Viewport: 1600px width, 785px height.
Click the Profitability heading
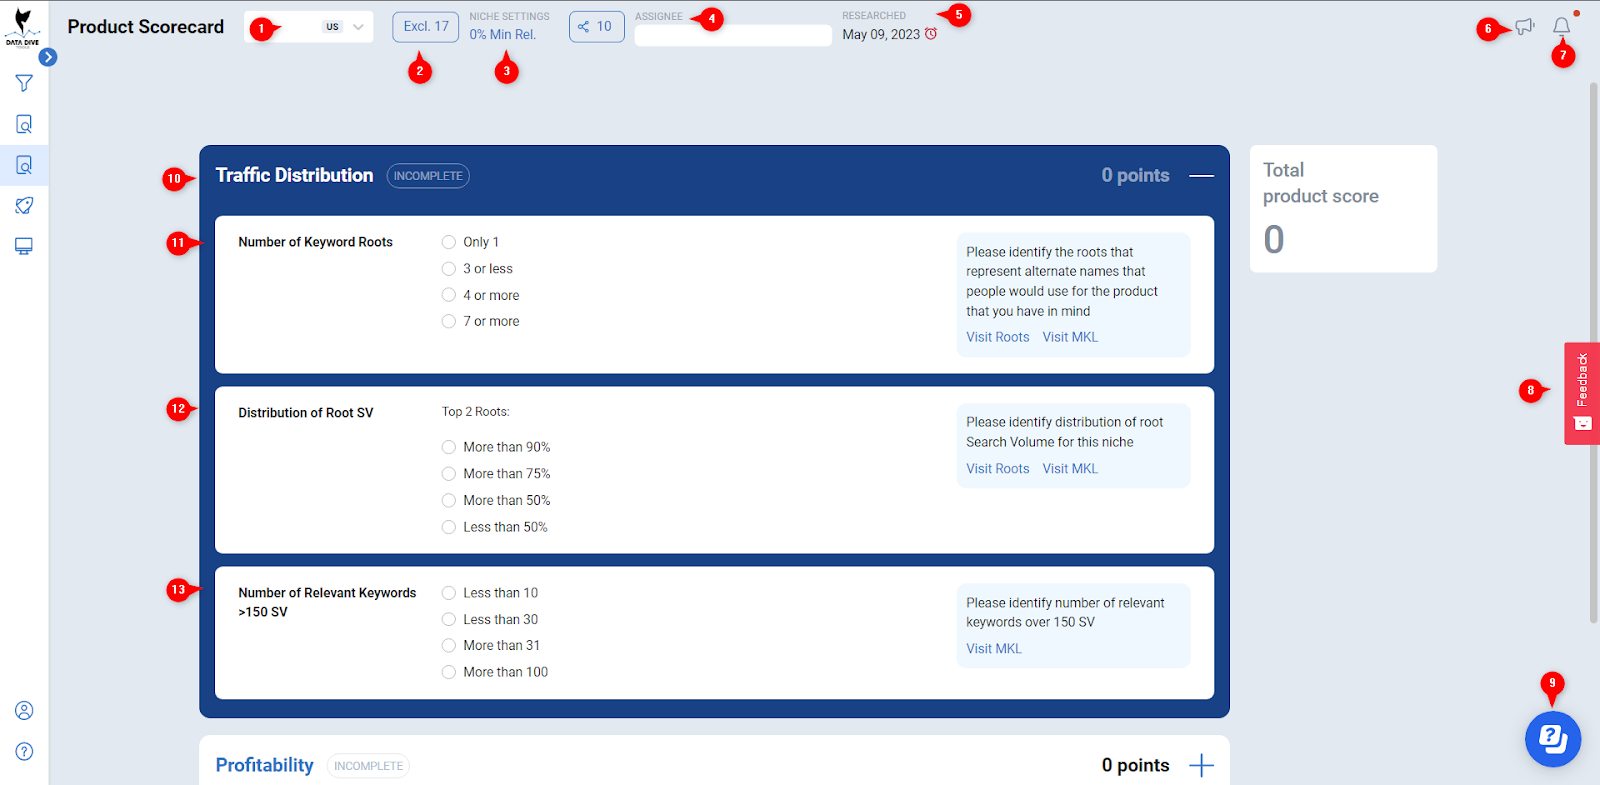click(x=265, y=765)
